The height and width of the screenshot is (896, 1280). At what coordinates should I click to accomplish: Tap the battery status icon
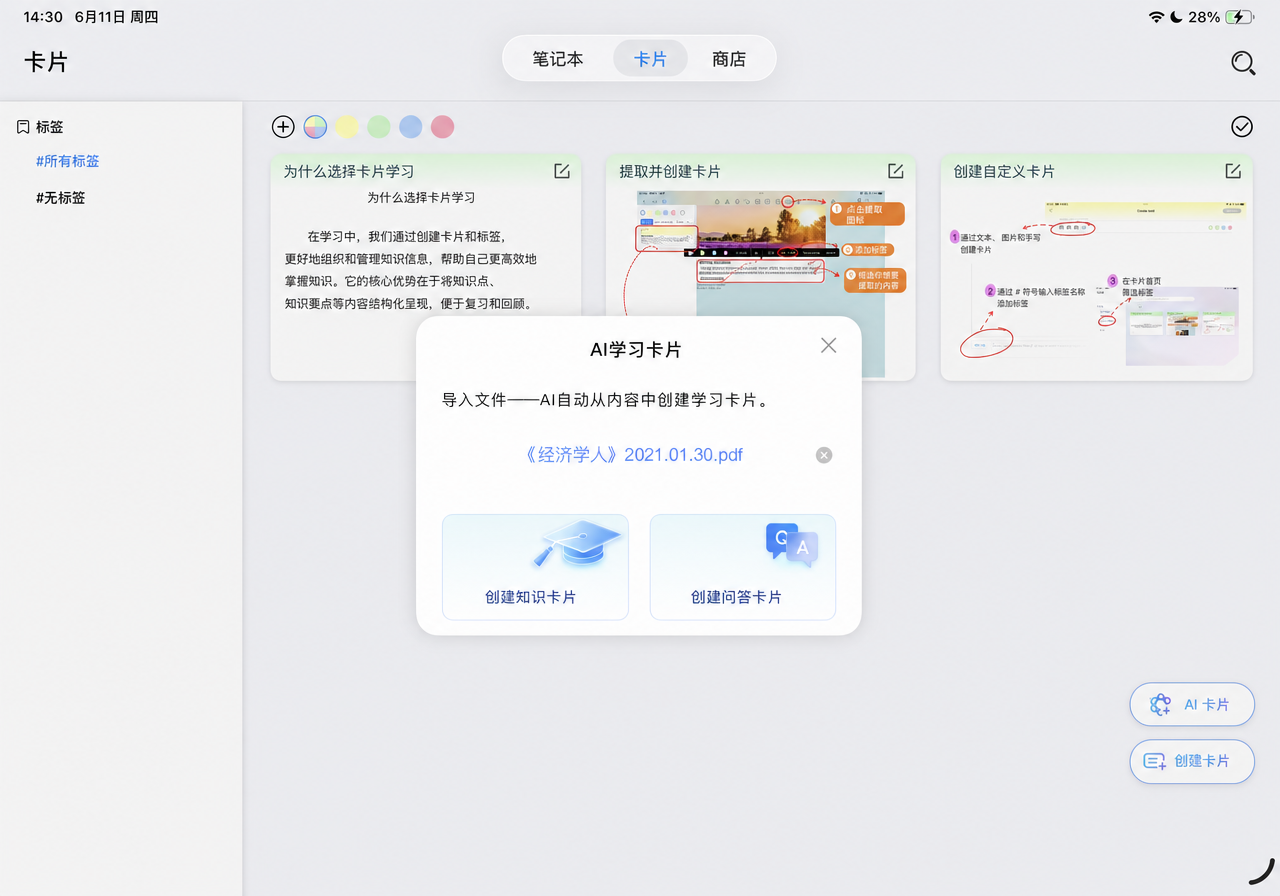[x=1240, y=17]
